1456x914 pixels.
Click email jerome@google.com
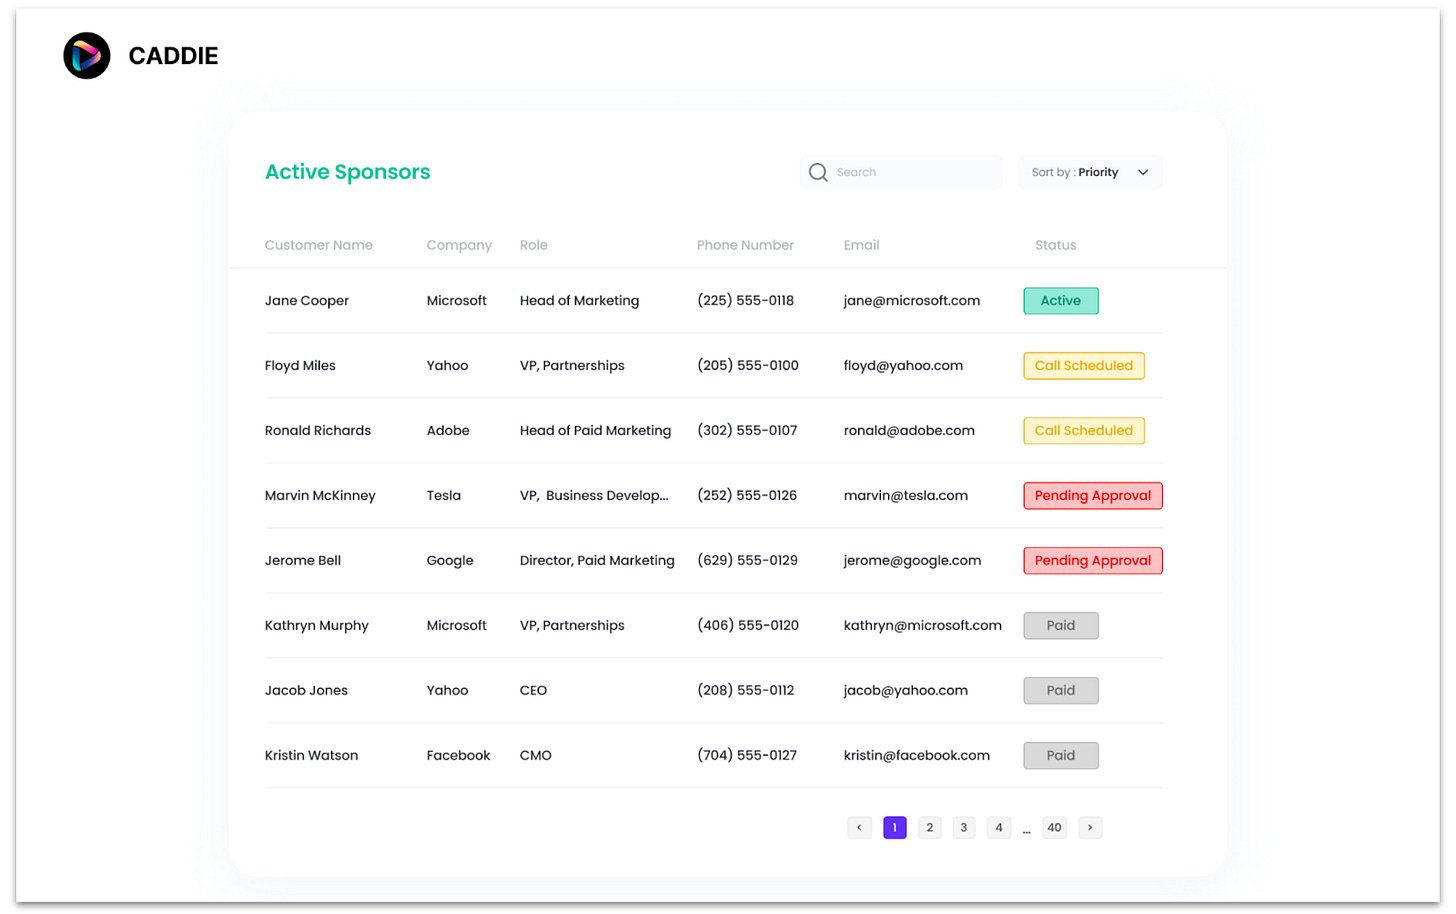(912, 561)
